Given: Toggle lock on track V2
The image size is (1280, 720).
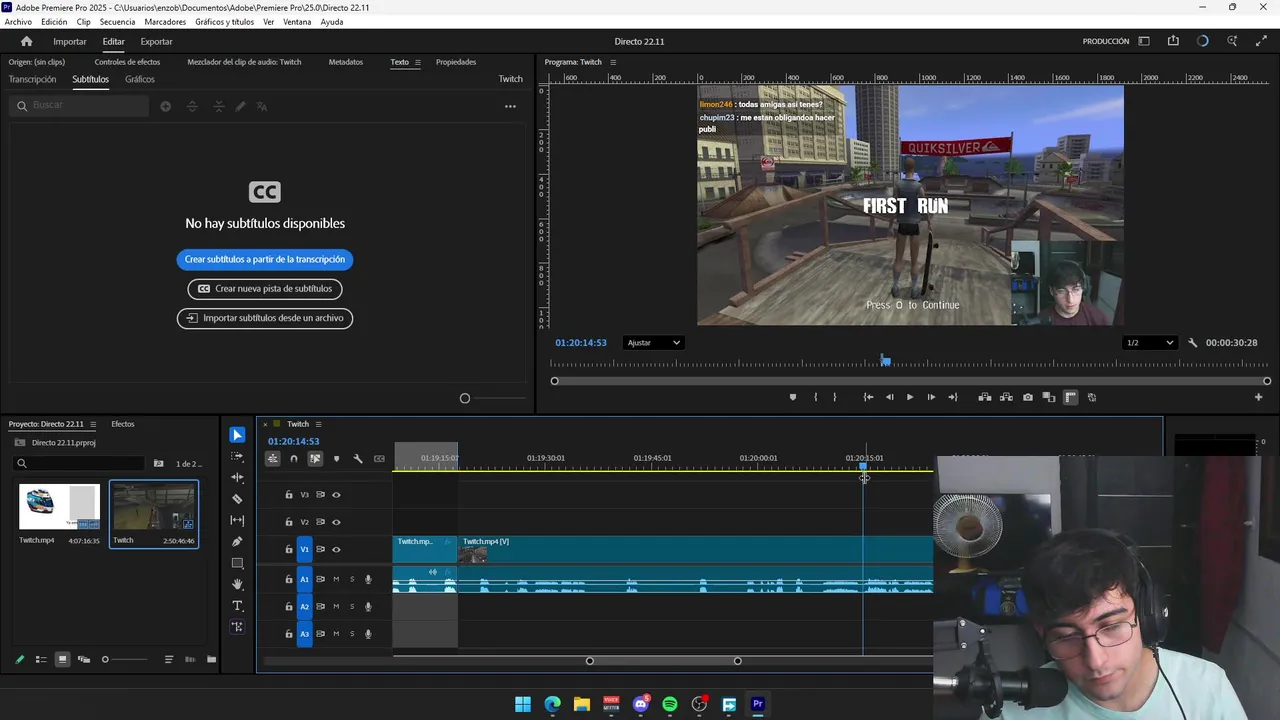Looking at the screenshot, I should pyautogui.click(x=289, y=522).
